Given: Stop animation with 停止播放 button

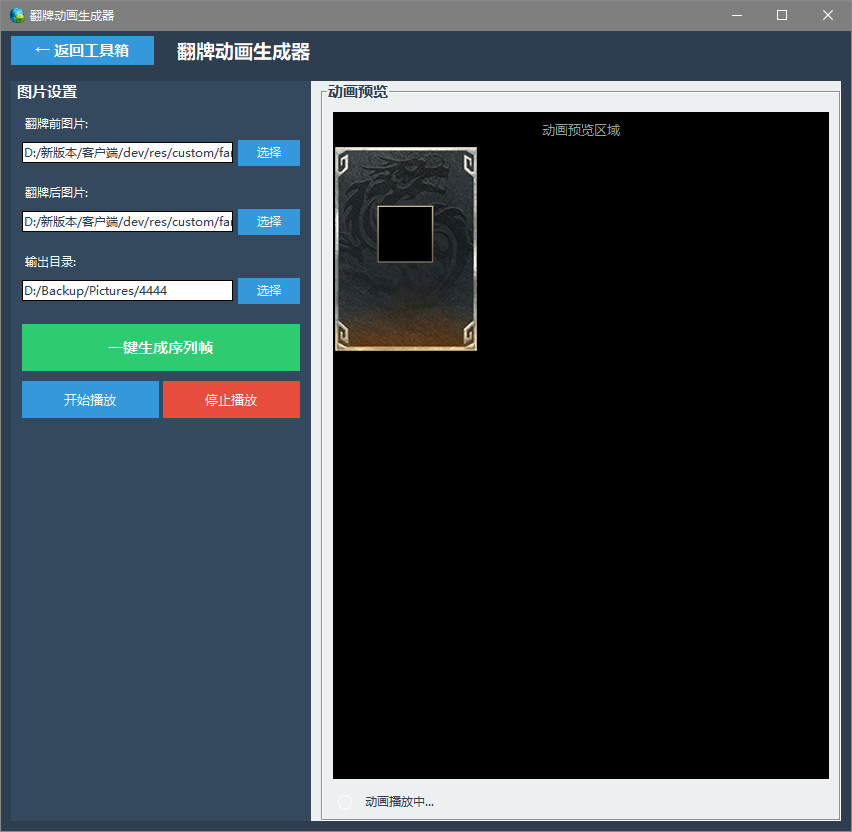Looking at the screenshot, I should (231, 400).
